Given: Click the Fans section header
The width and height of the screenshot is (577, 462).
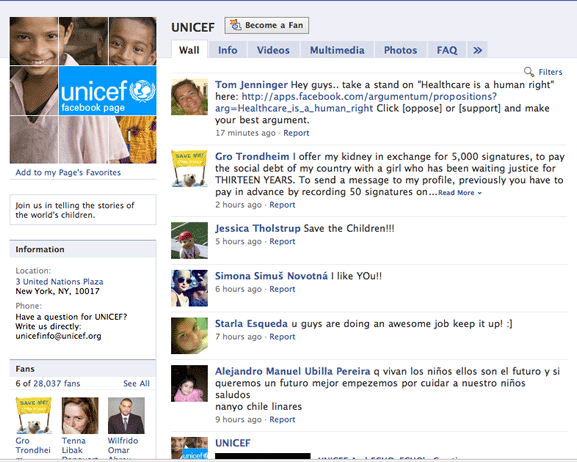Looking at the screenshot, I should 83,369.
